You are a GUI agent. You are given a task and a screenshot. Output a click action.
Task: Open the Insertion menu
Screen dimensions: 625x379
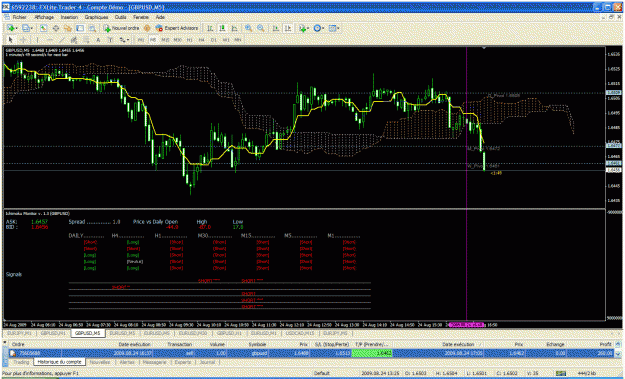(x=69, y=17)
